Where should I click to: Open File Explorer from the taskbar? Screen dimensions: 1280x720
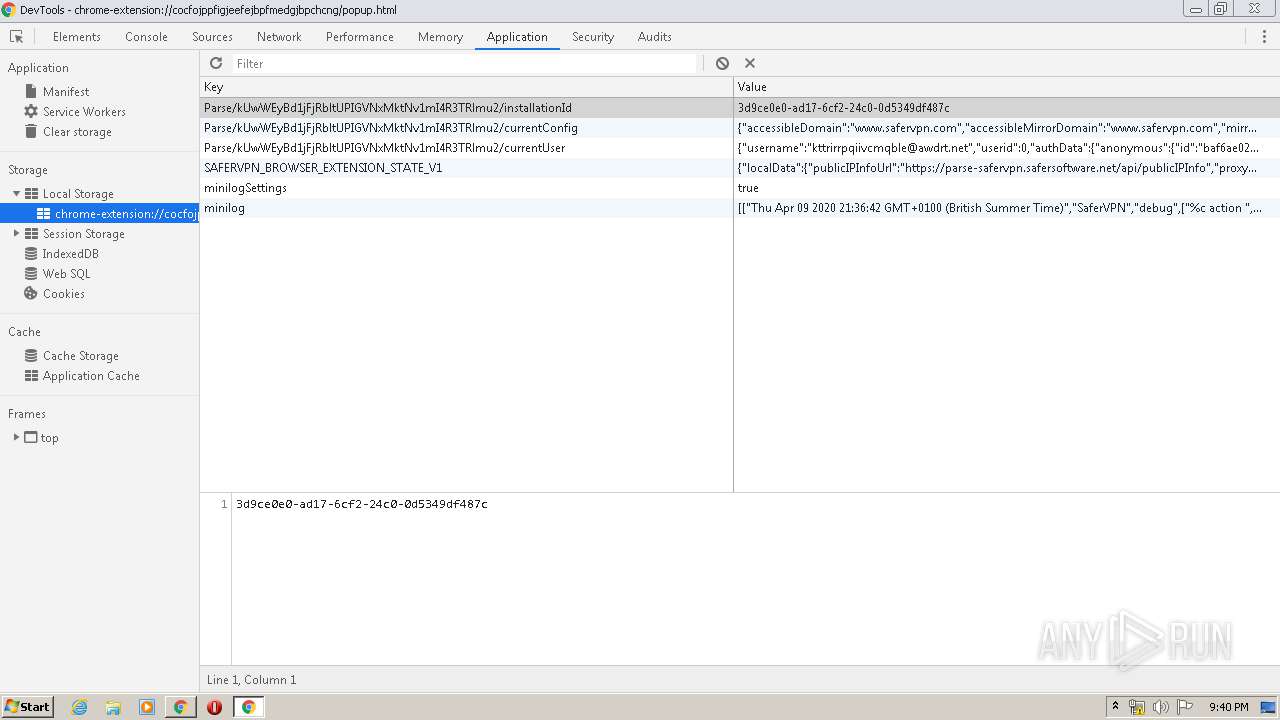point(113,707)
